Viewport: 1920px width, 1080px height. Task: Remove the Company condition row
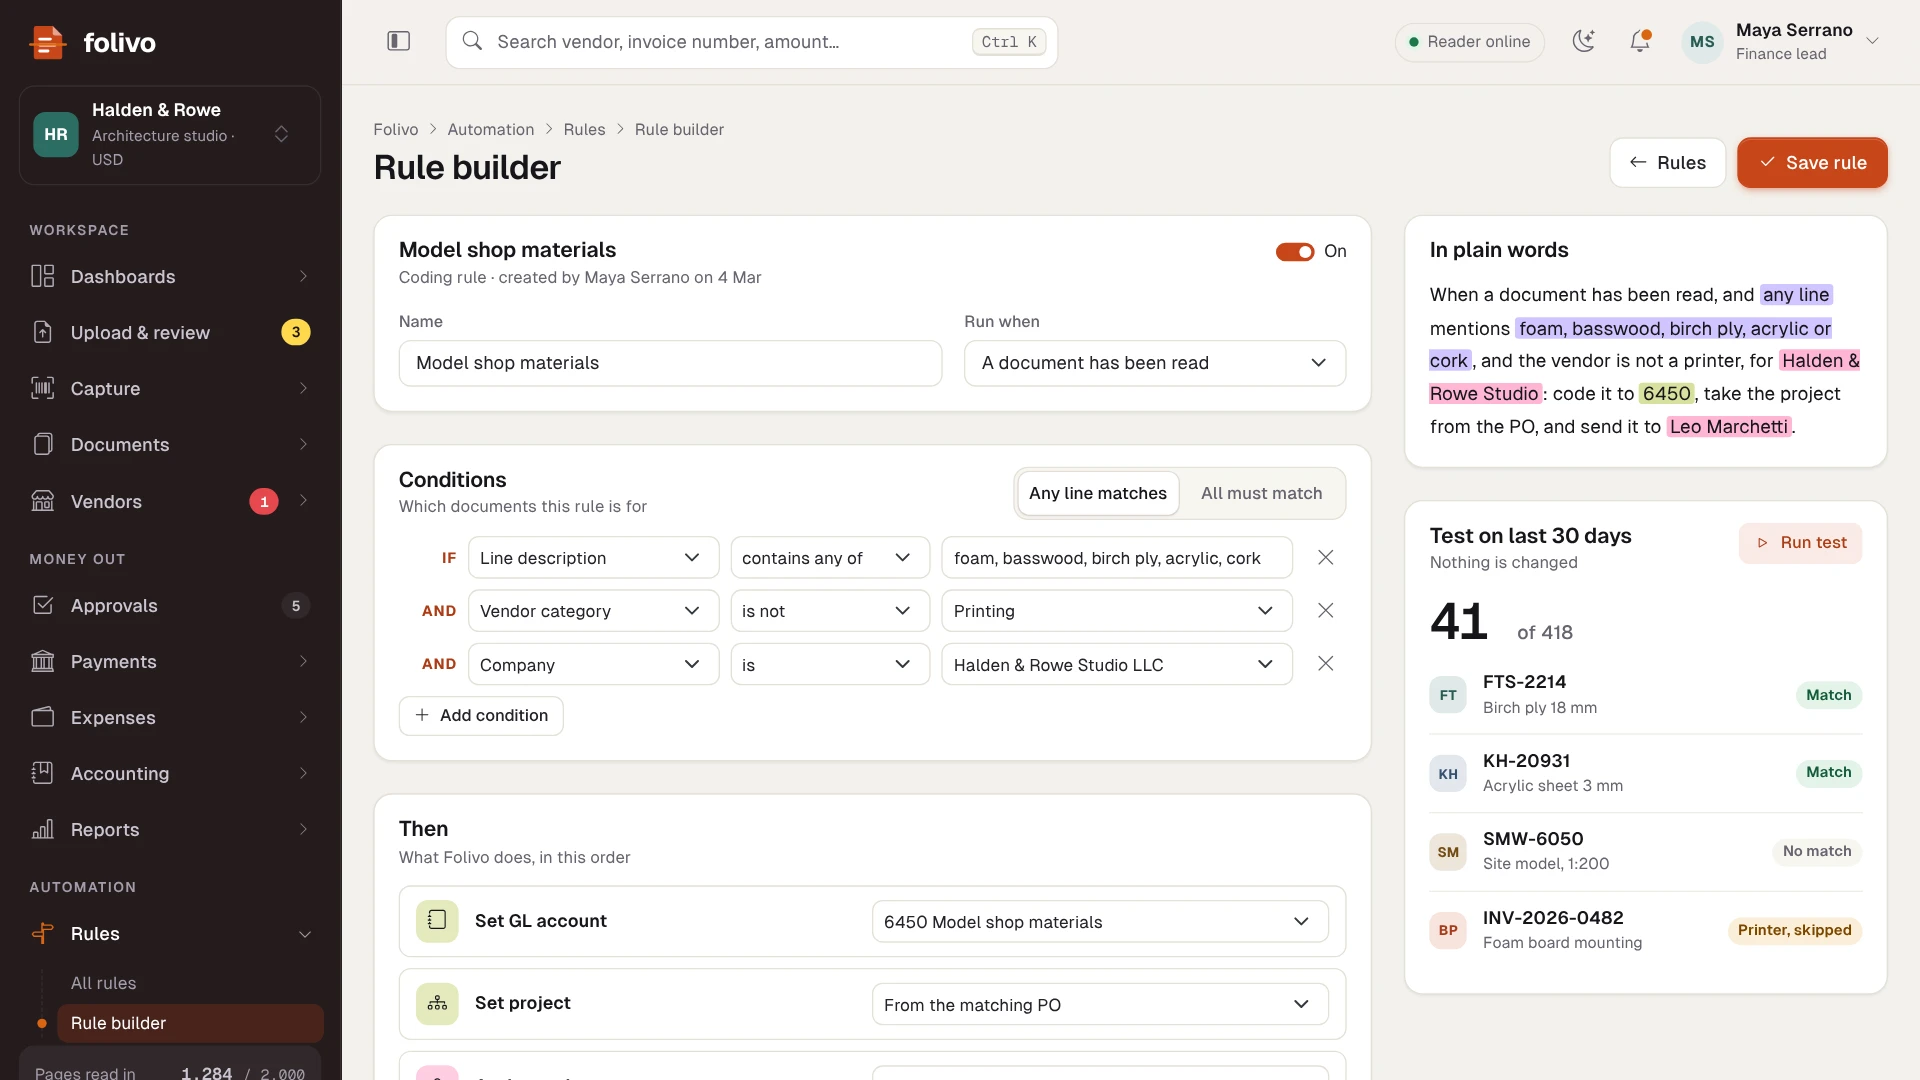tap(1325, 663)
